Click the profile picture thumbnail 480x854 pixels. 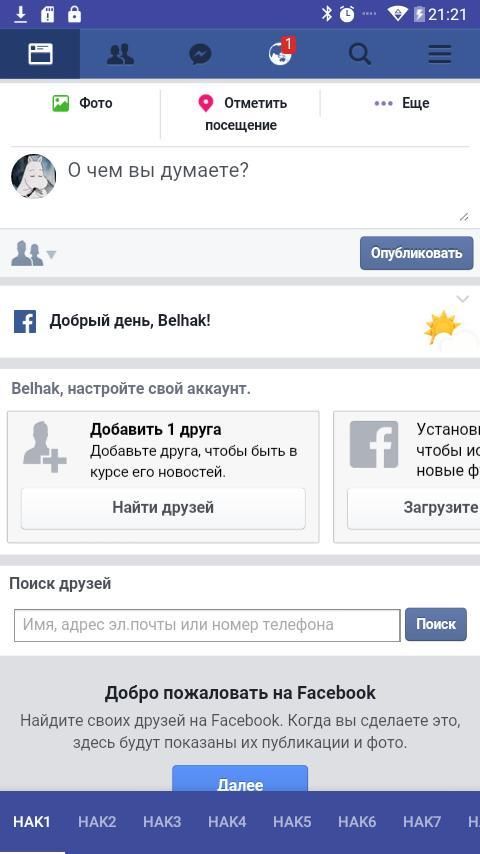(x=34, y=176)
